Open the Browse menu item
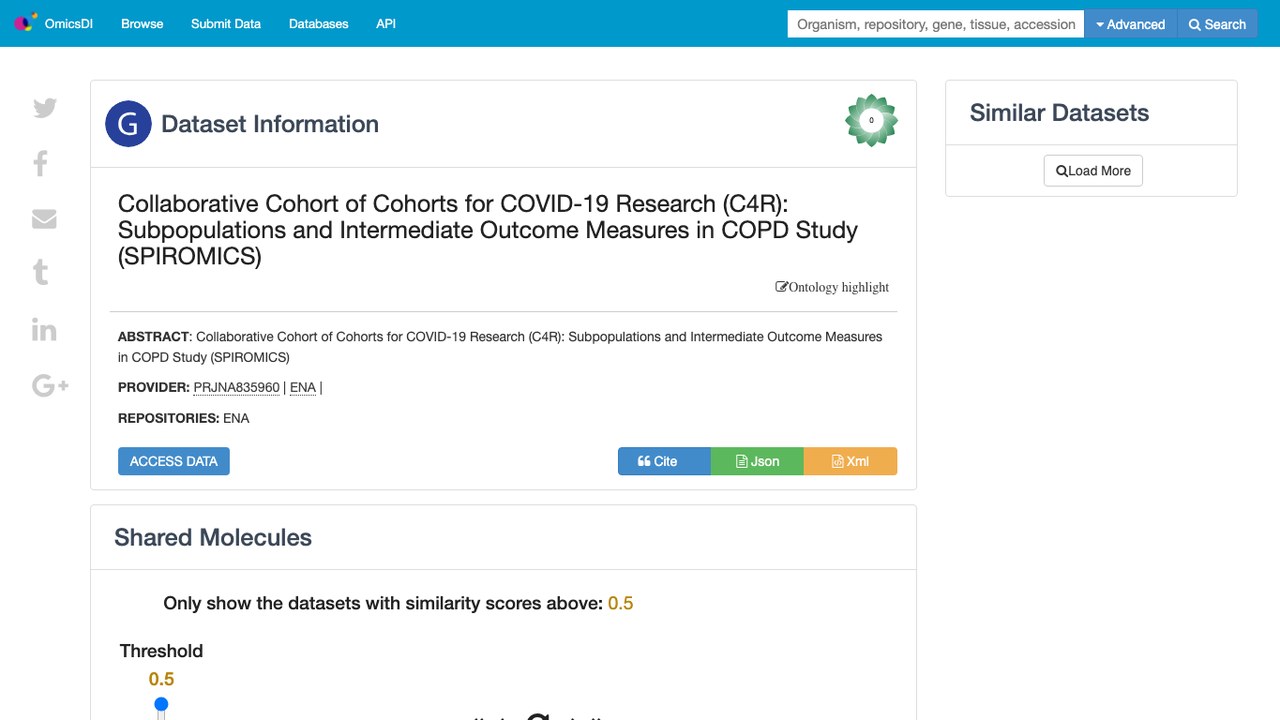 tap(142, 24)
